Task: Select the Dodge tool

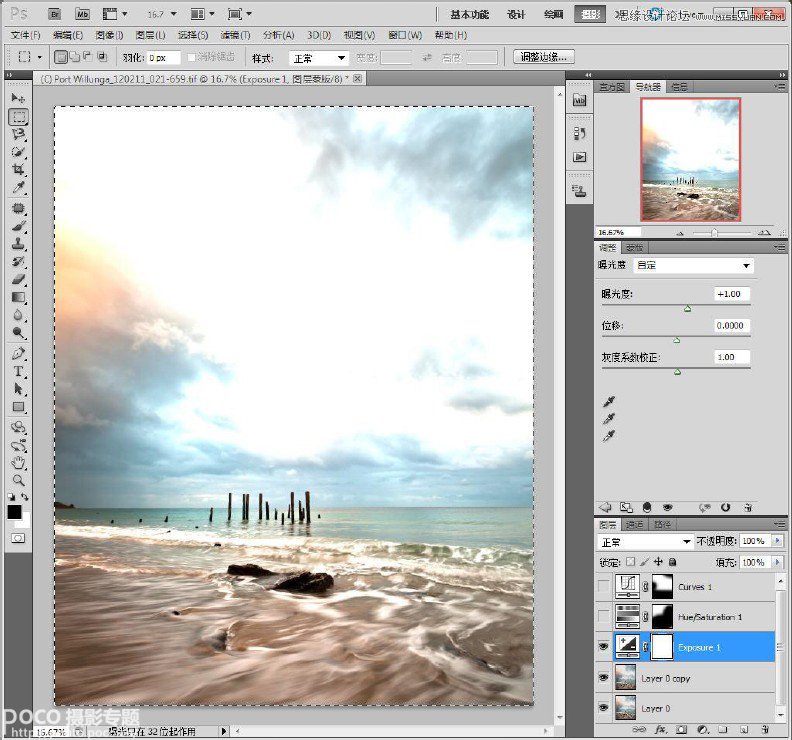Action: tap(18, 333)
